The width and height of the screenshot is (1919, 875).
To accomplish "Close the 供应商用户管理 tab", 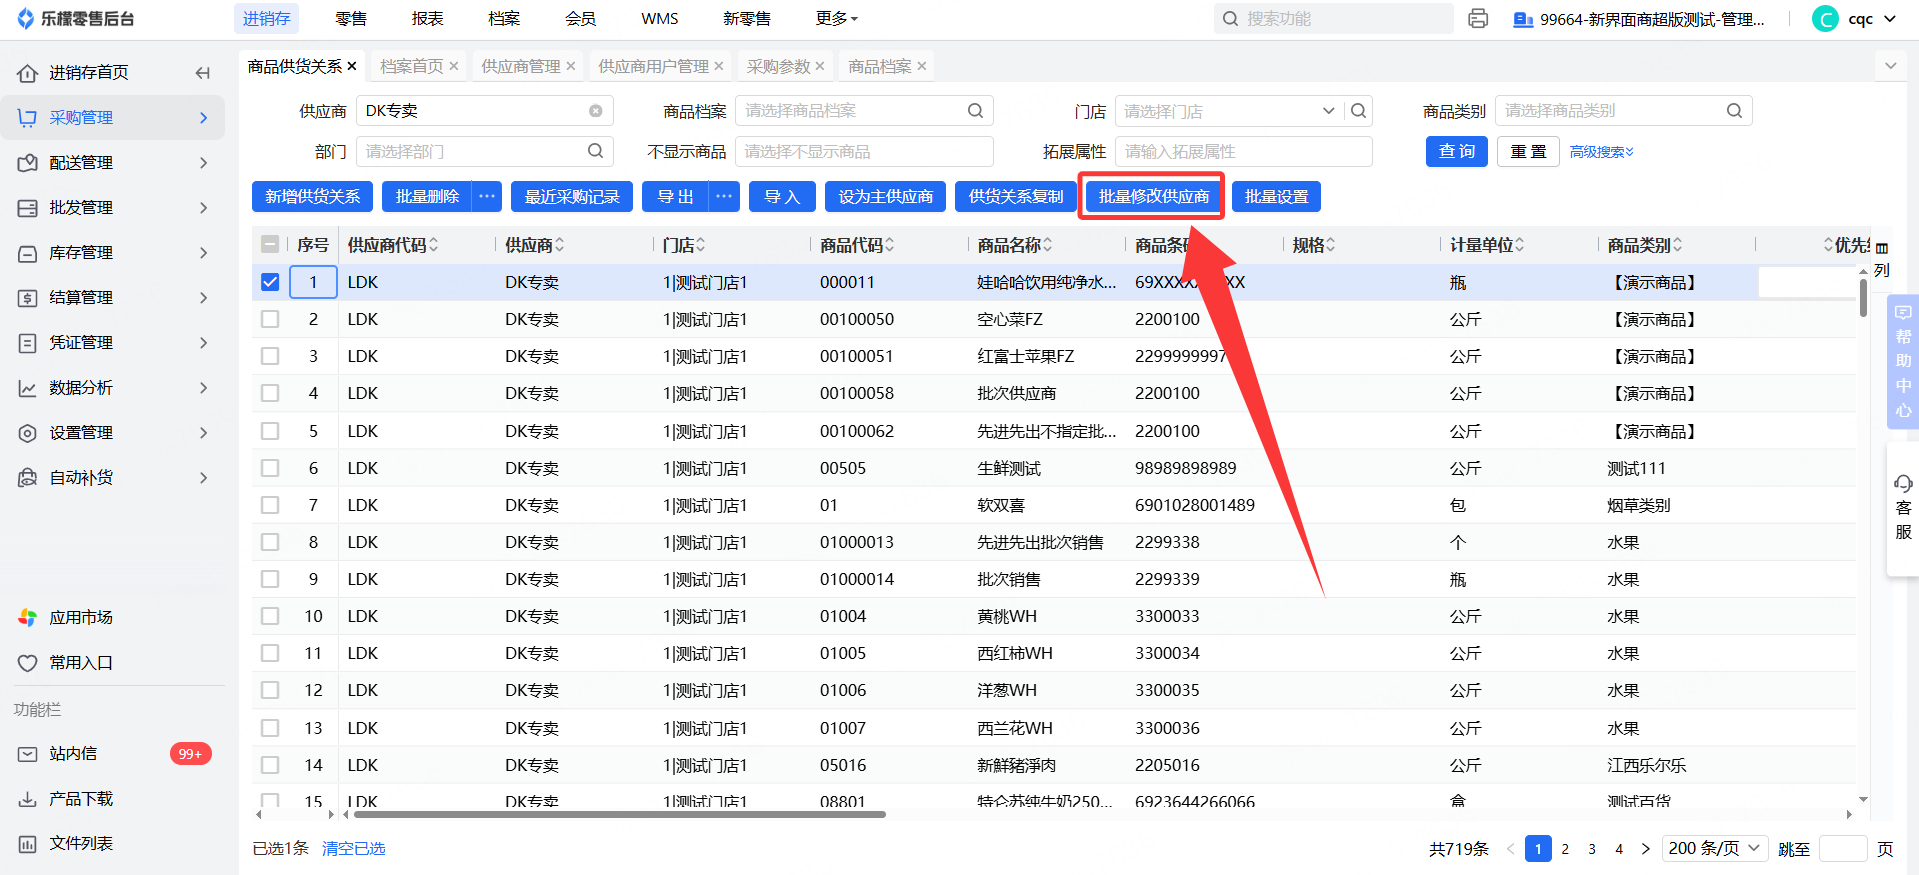I will (x=719, y=66).
